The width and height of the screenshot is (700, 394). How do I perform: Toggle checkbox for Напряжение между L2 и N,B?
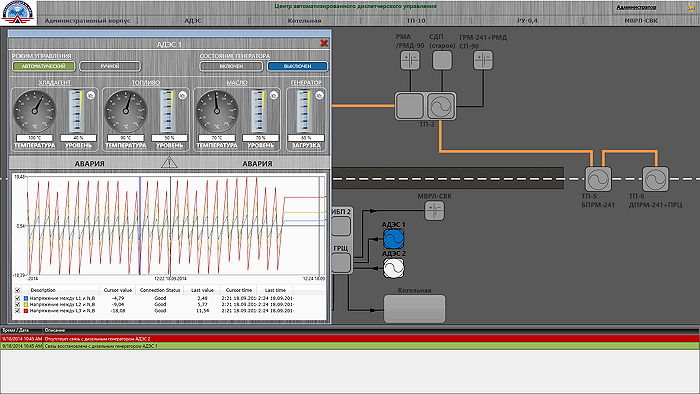(17, 304)
